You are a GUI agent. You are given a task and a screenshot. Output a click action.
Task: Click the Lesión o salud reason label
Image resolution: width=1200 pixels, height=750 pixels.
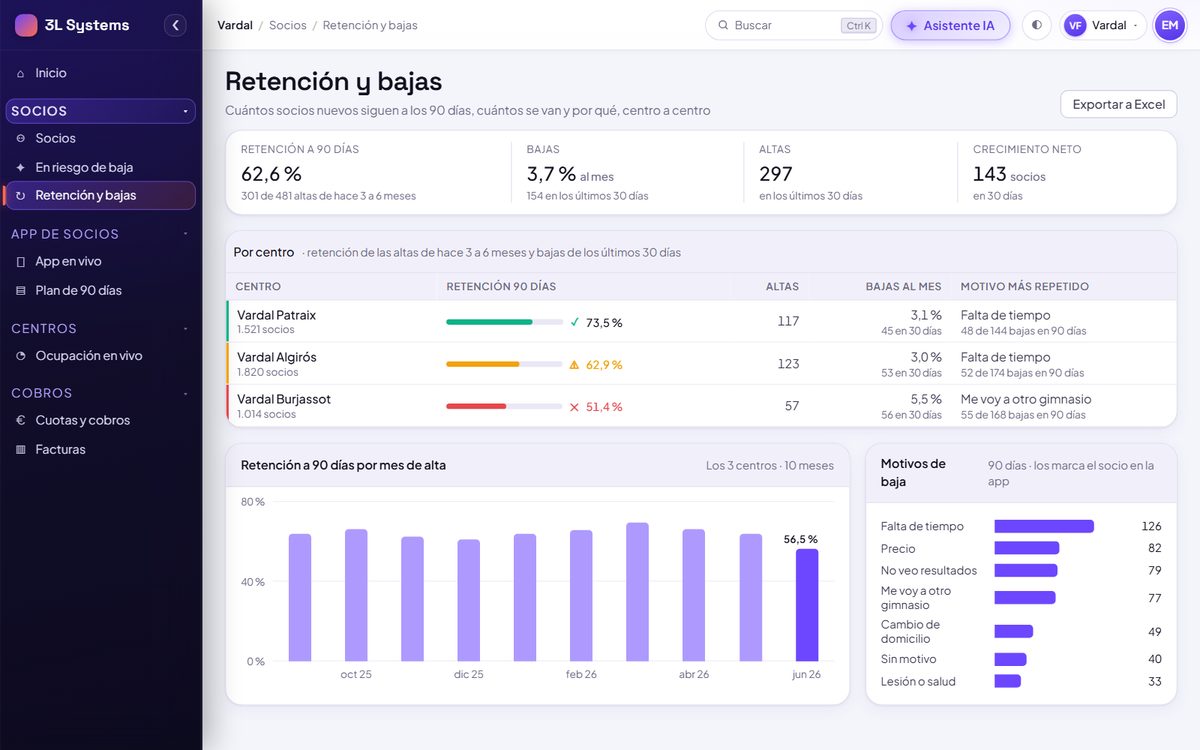pyautogui.click(x=918, y=682)
